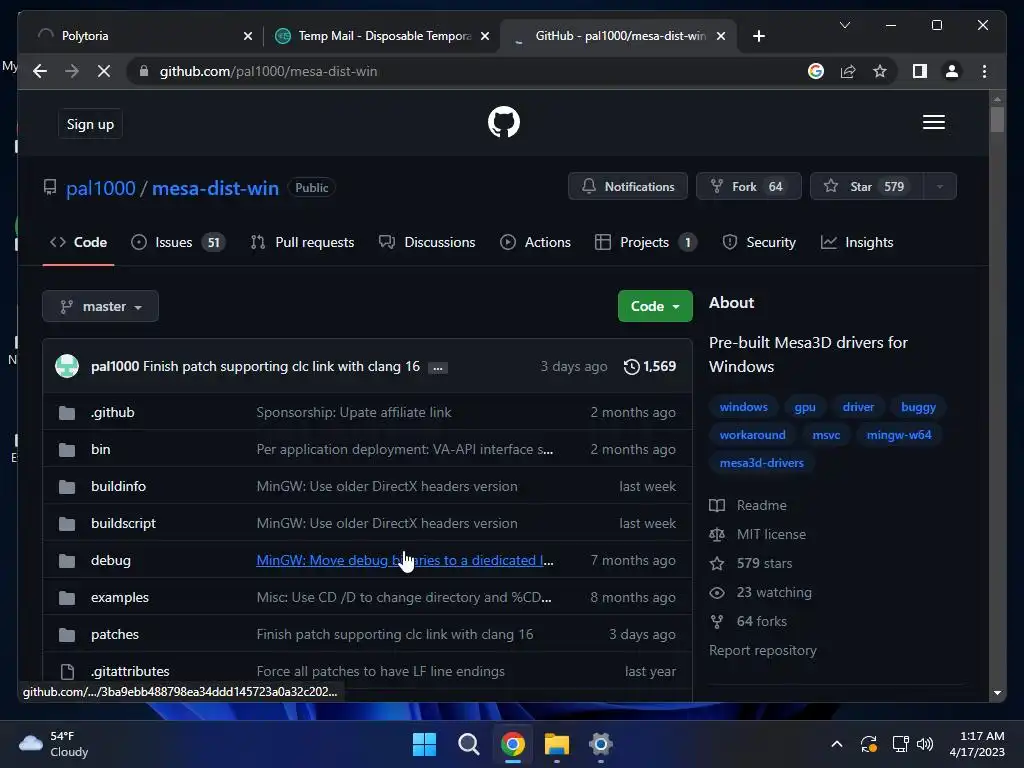This screenshot has height=768, width=1024.
Task: Open a new browser tab
Action: tap(758, 36)
